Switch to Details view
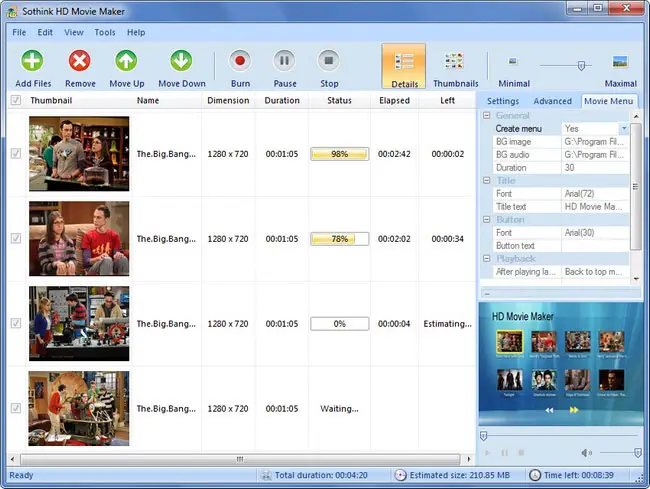Screen dimensions: 650x489 (404, 66)
